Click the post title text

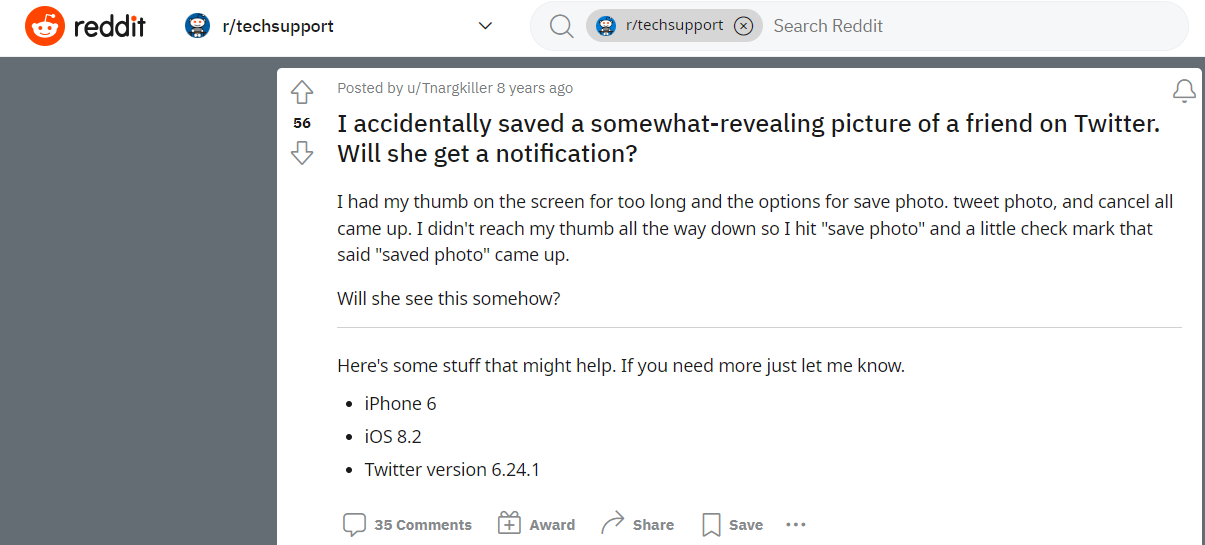[x=748, y=139]
